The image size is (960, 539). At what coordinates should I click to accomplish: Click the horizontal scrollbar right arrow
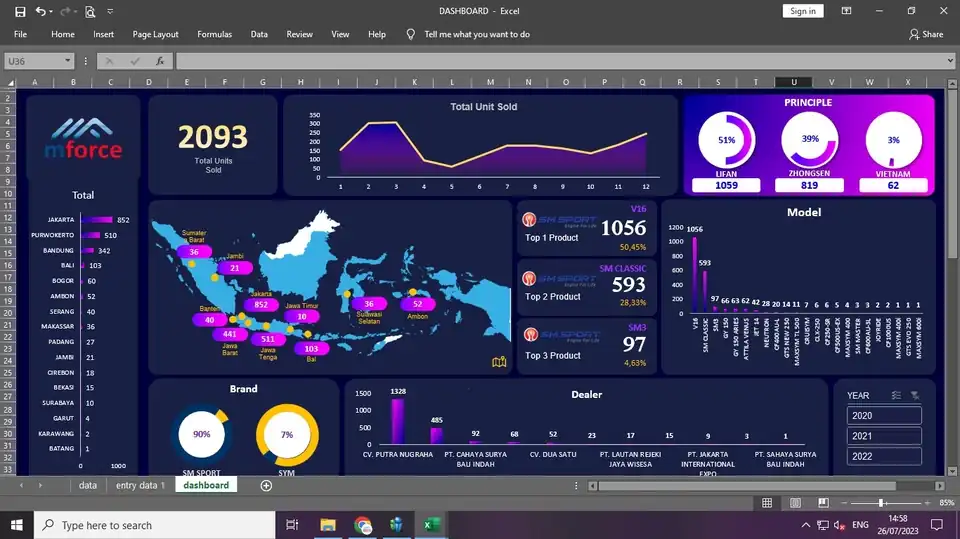tap(940, 486)
